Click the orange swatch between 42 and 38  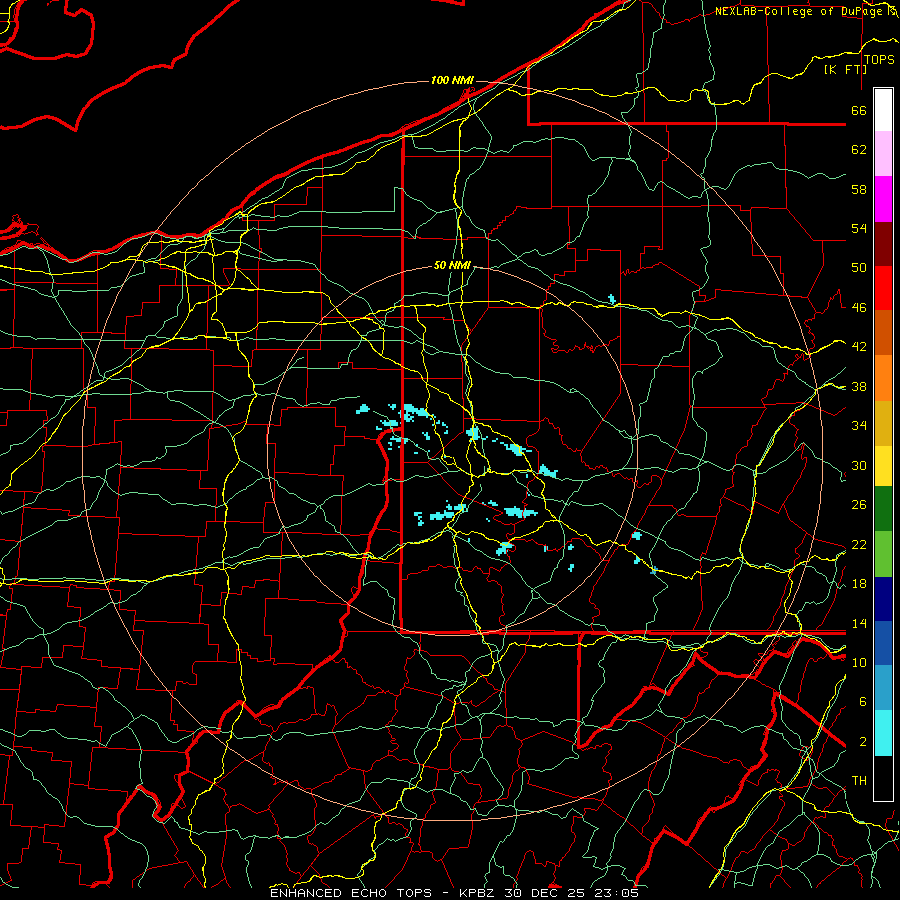click(x=883, y=378)
